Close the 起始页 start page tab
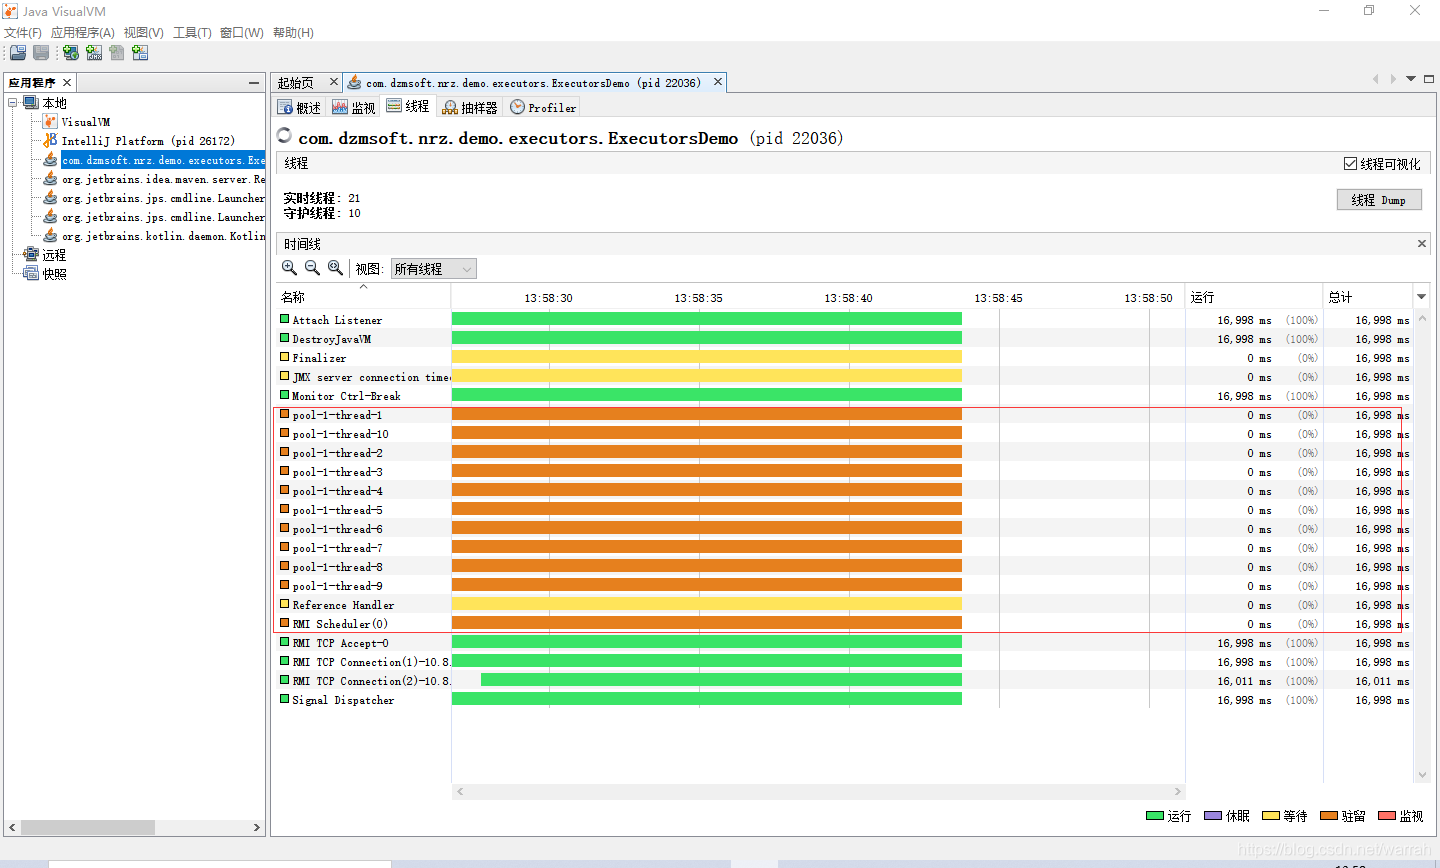Viewport: 1440px width, 868px height. pyautogui.click(x=334, y=82)
